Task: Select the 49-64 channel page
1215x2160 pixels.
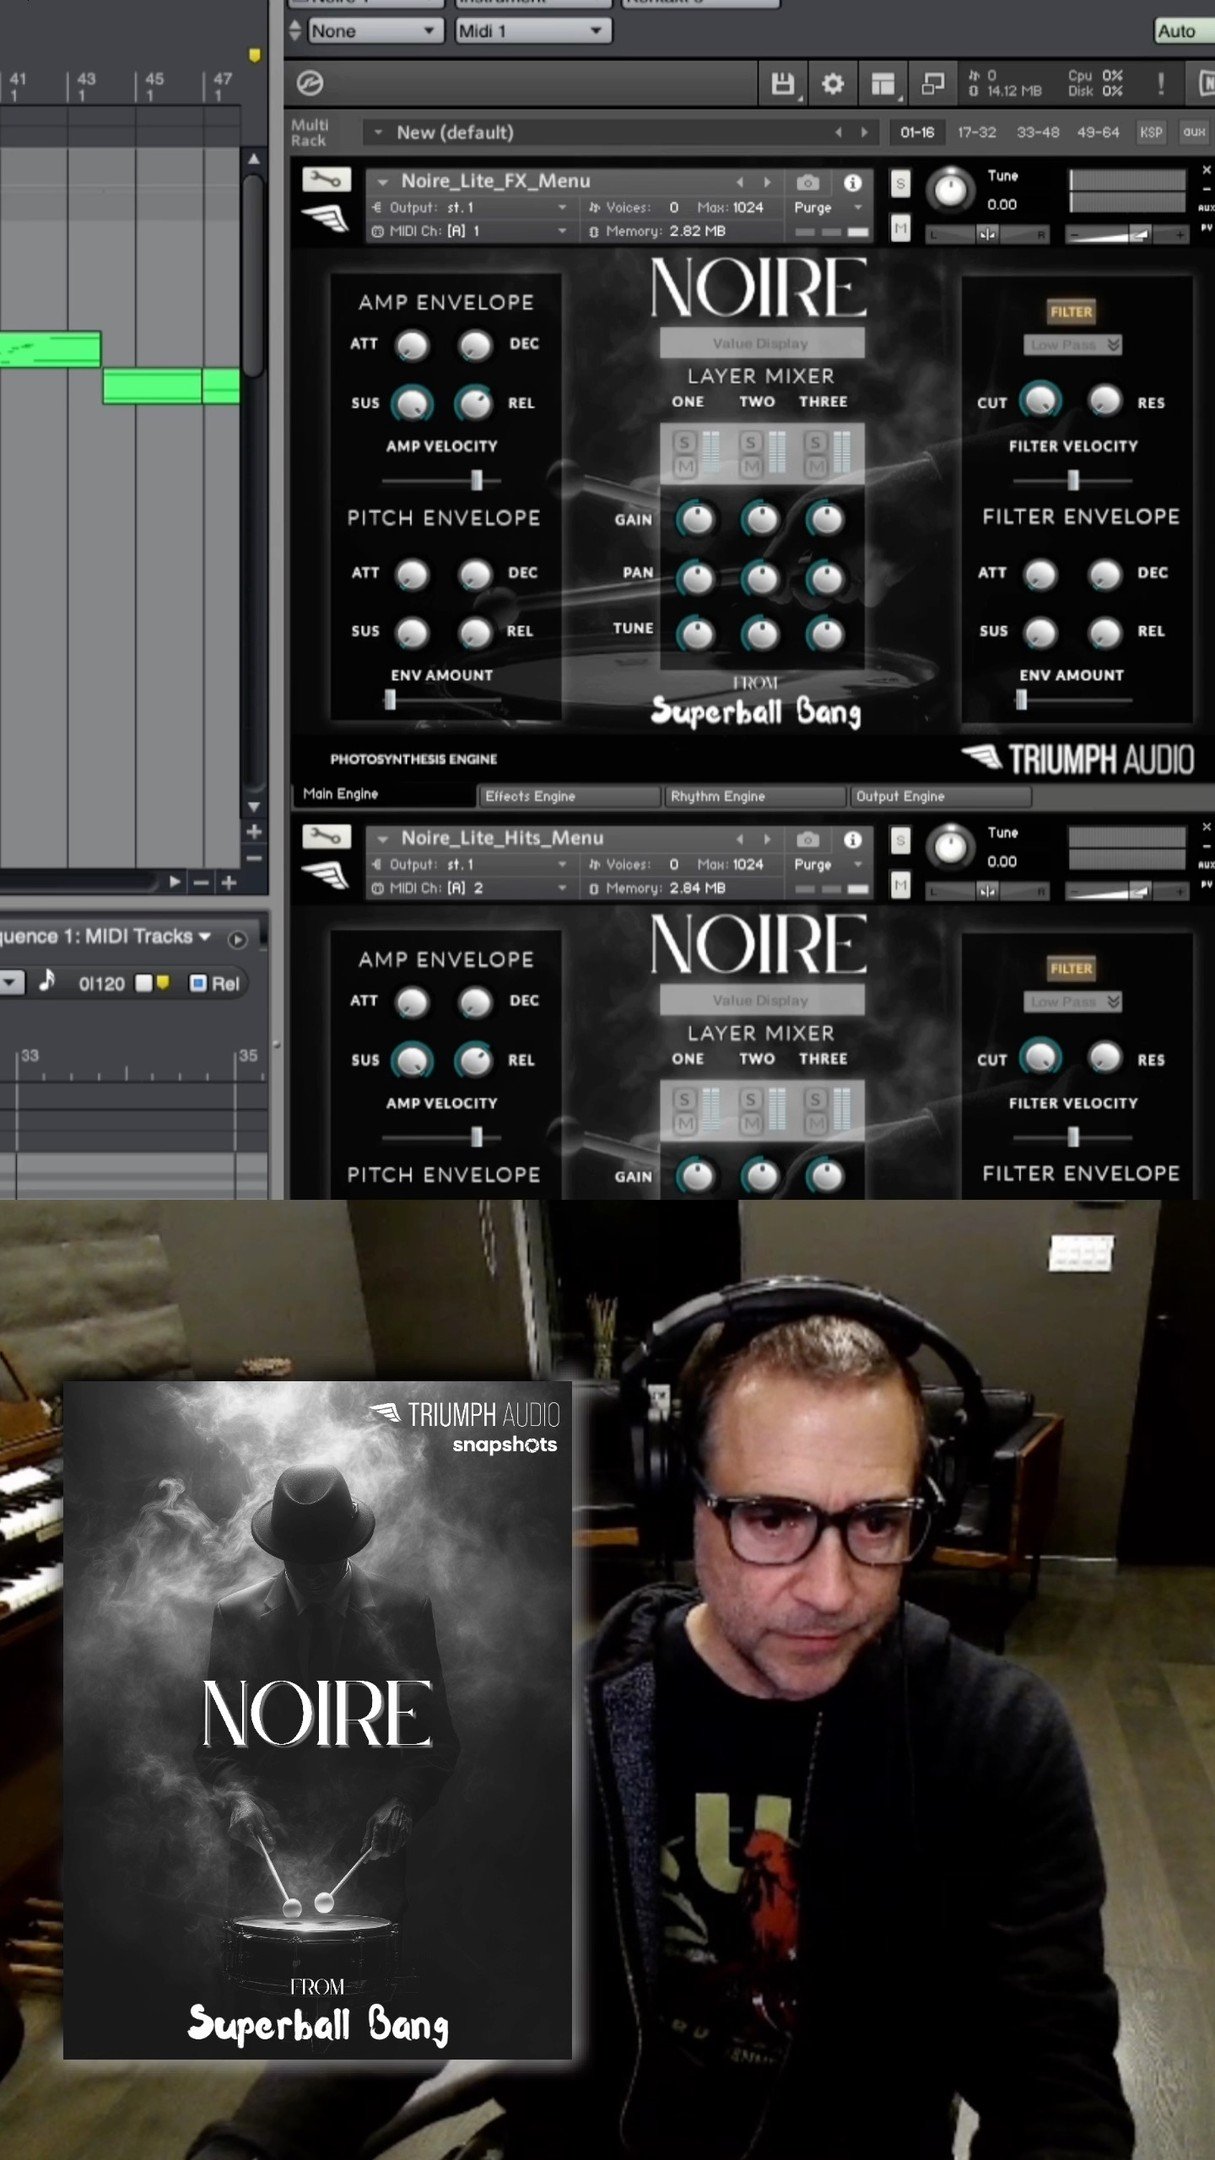Action: (x=1097, y=132)
